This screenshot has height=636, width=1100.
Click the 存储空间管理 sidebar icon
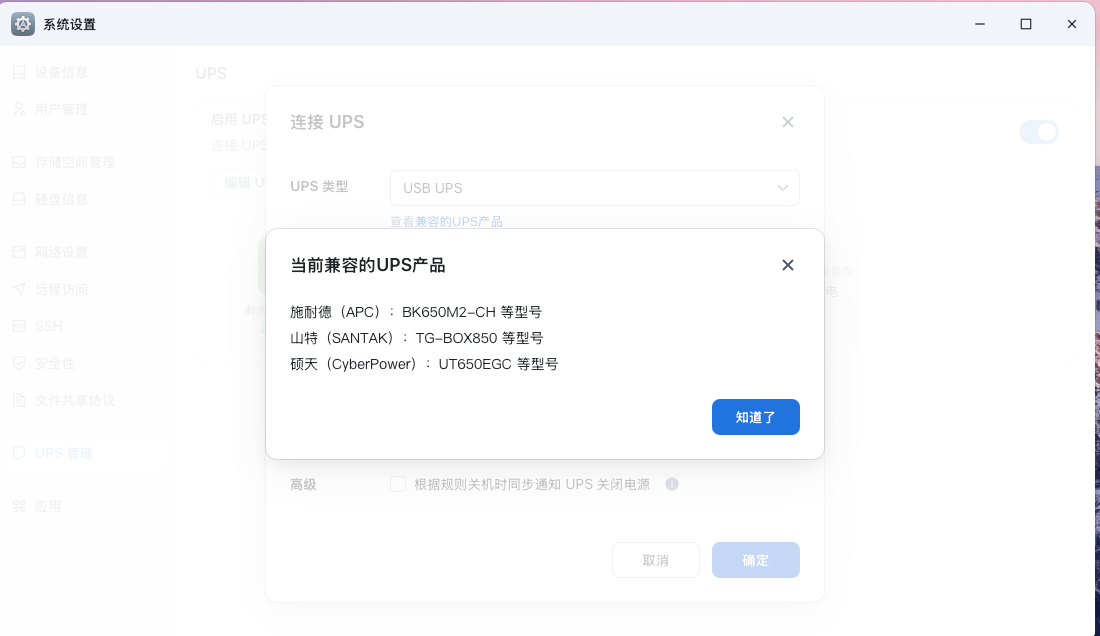(19, 163)
